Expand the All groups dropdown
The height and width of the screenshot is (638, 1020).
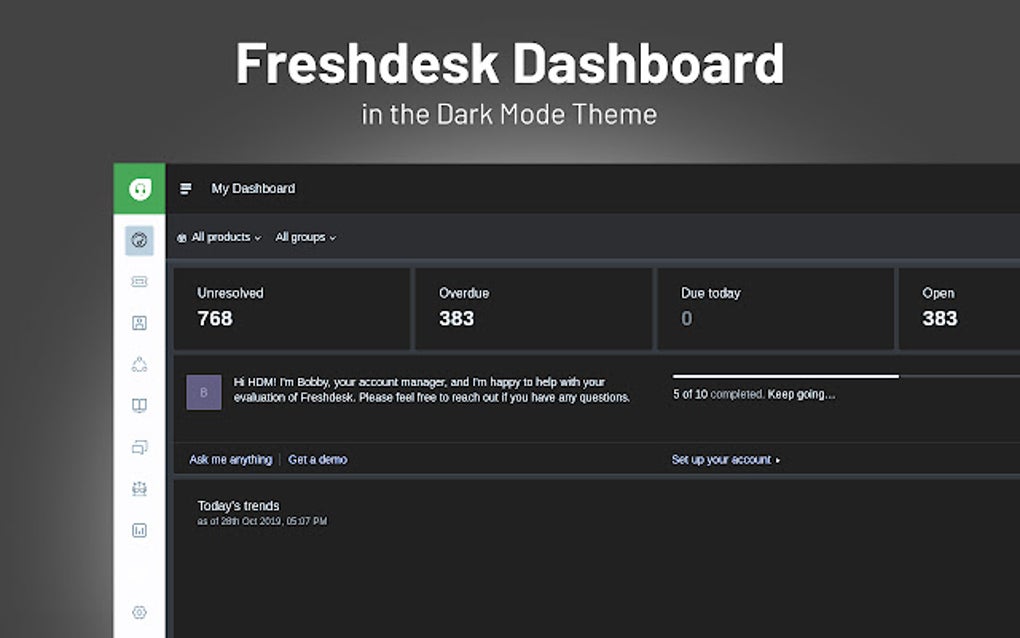coord(304,237)
